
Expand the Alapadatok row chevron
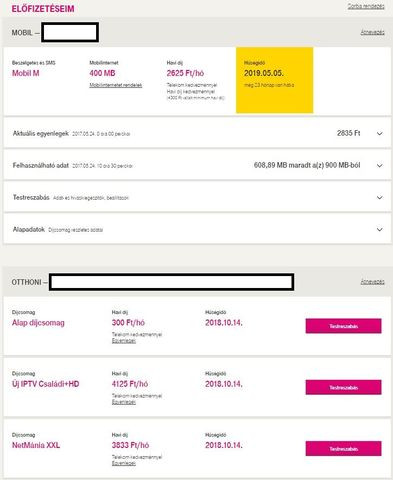[x=379, y=230]
